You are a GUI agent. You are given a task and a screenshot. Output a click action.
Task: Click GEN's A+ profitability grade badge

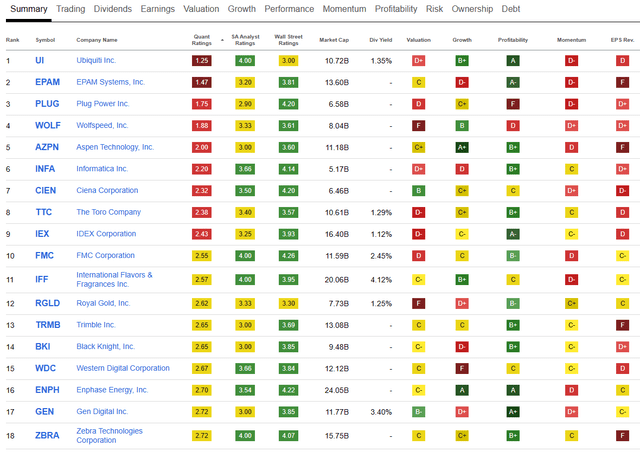513,412
